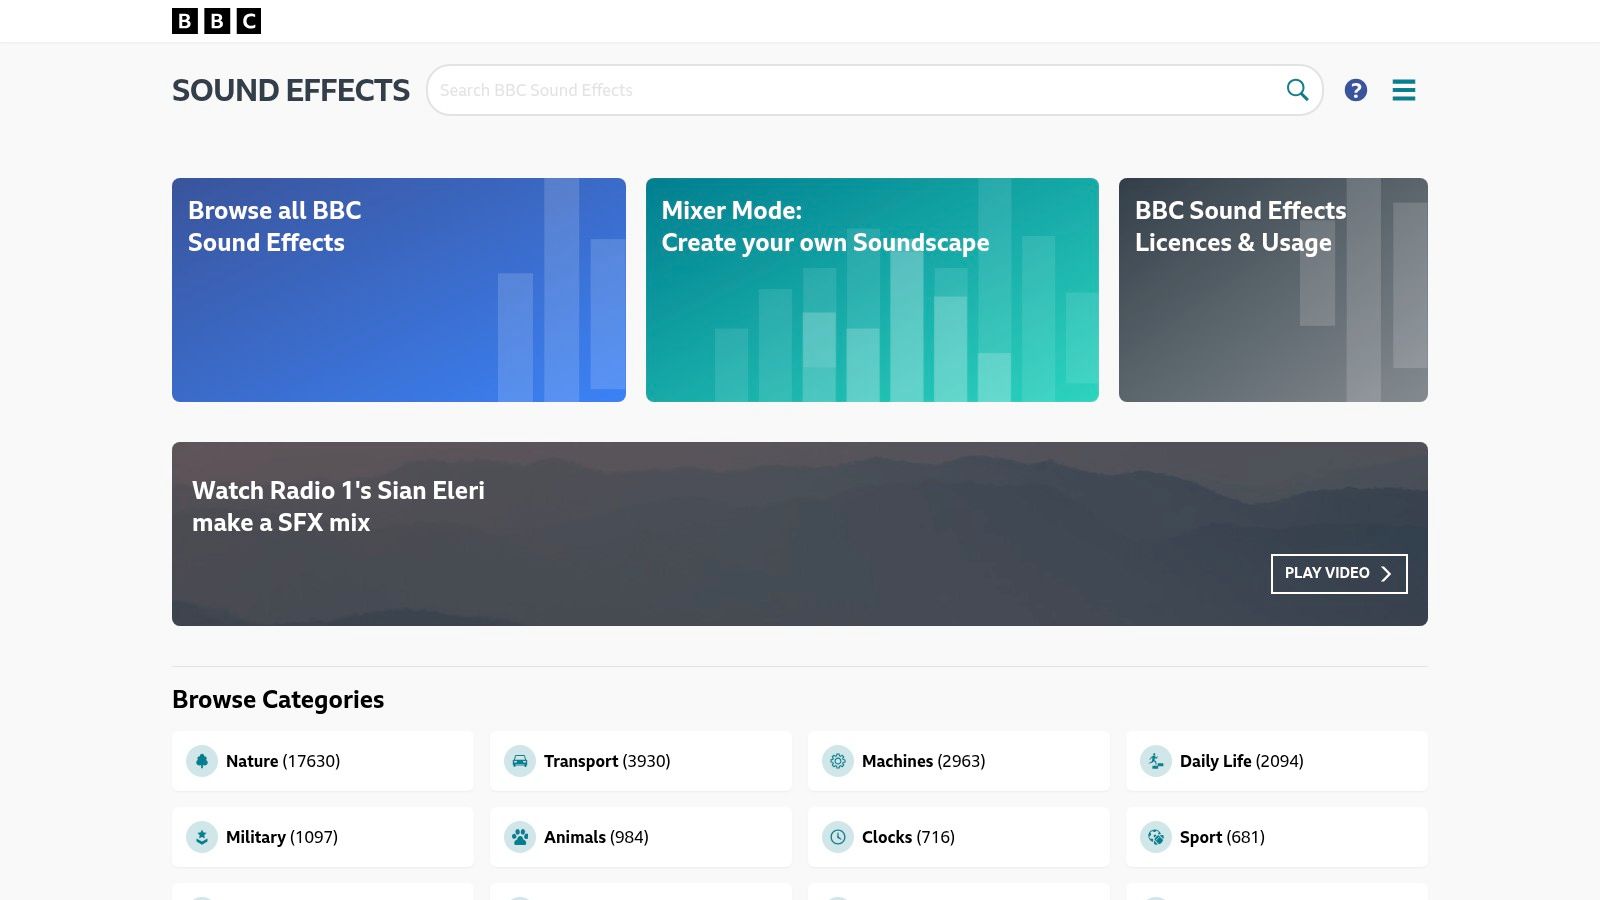Click the BBC logo
Viewport: 1600px width, 900px height.
(216, 21)
